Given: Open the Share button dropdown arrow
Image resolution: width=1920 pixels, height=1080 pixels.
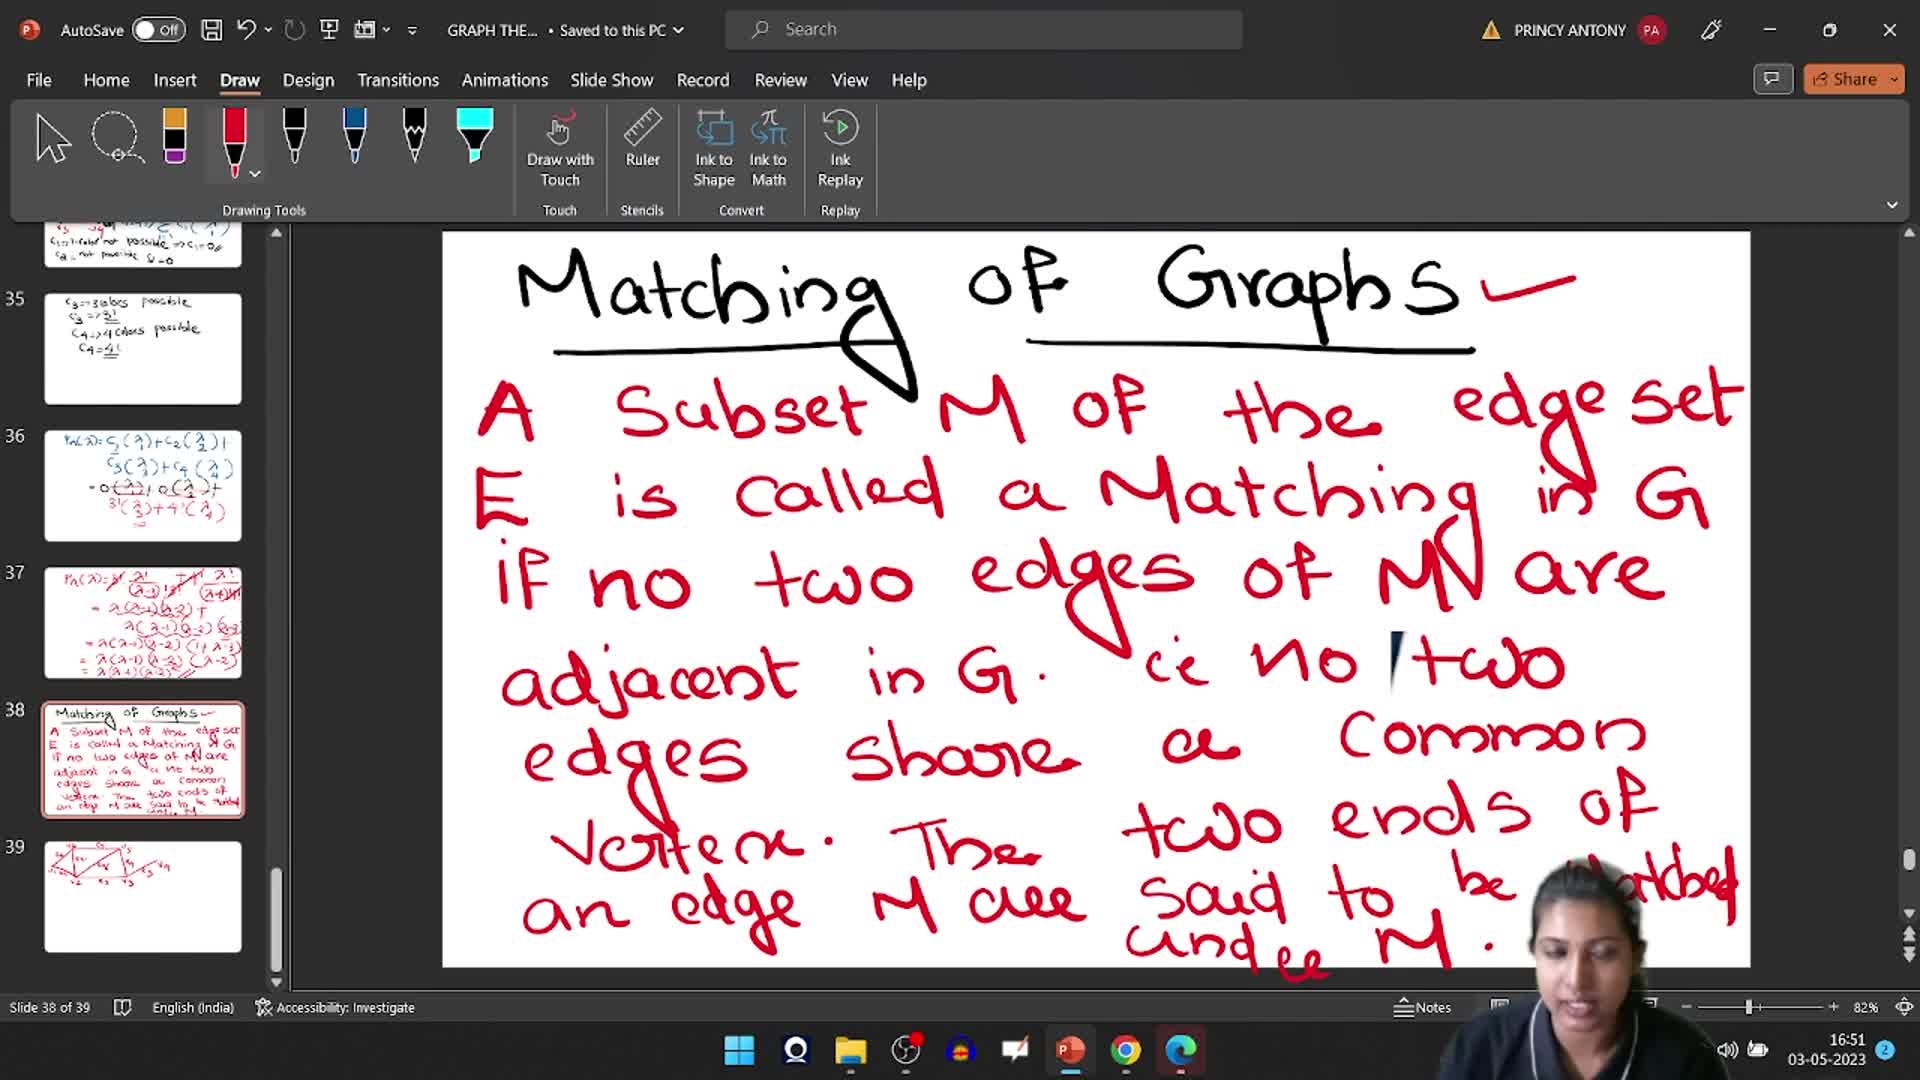Looking at the screenshot, I should coord(1894,79).
